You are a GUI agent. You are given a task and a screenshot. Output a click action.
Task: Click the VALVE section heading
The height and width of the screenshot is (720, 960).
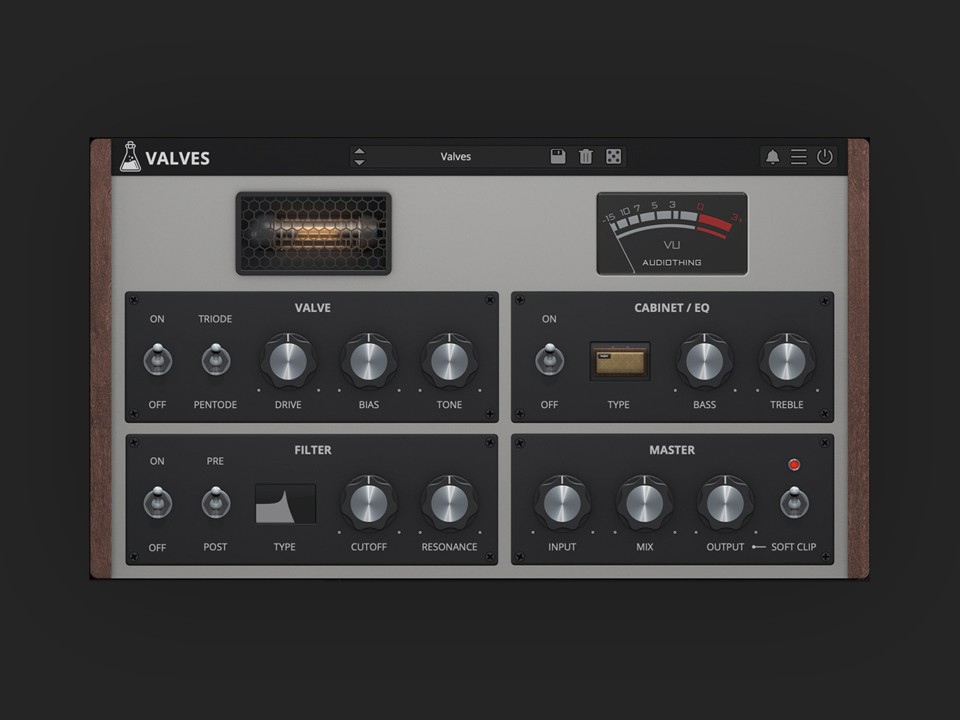[313, 308]
